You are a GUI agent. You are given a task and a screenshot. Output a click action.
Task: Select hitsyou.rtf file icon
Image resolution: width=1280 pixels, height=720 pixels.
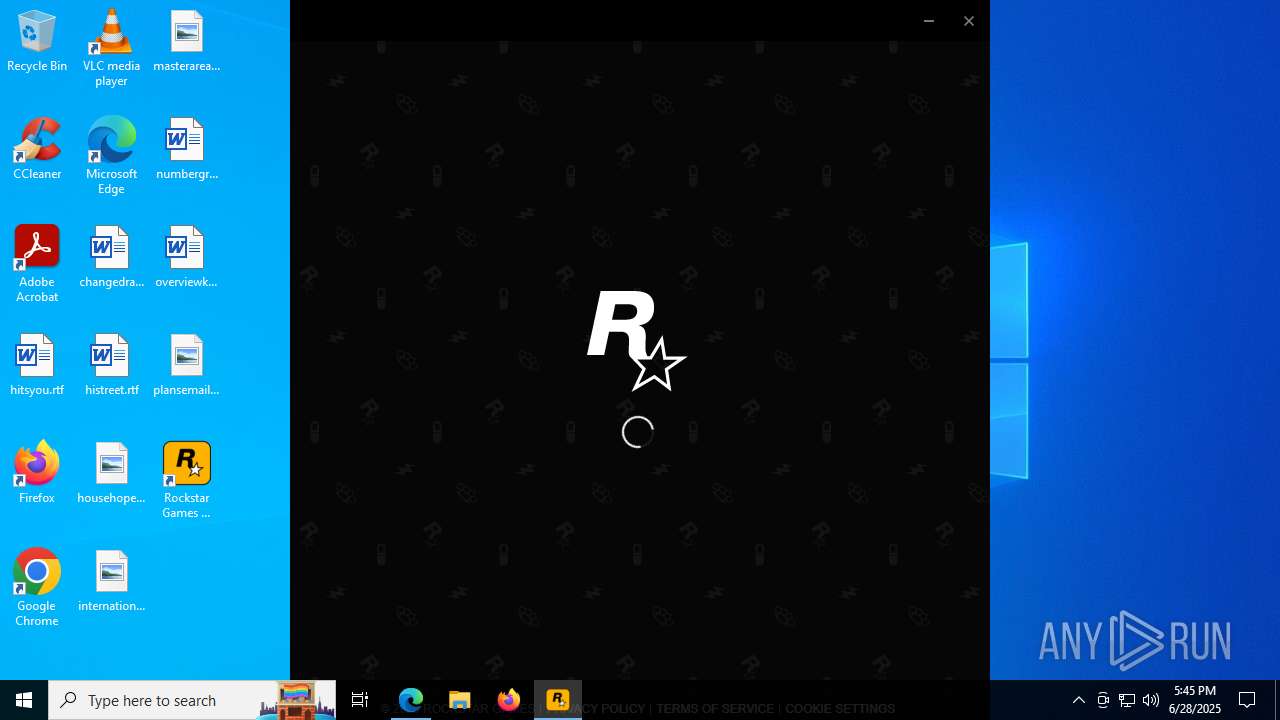(37, 366)
